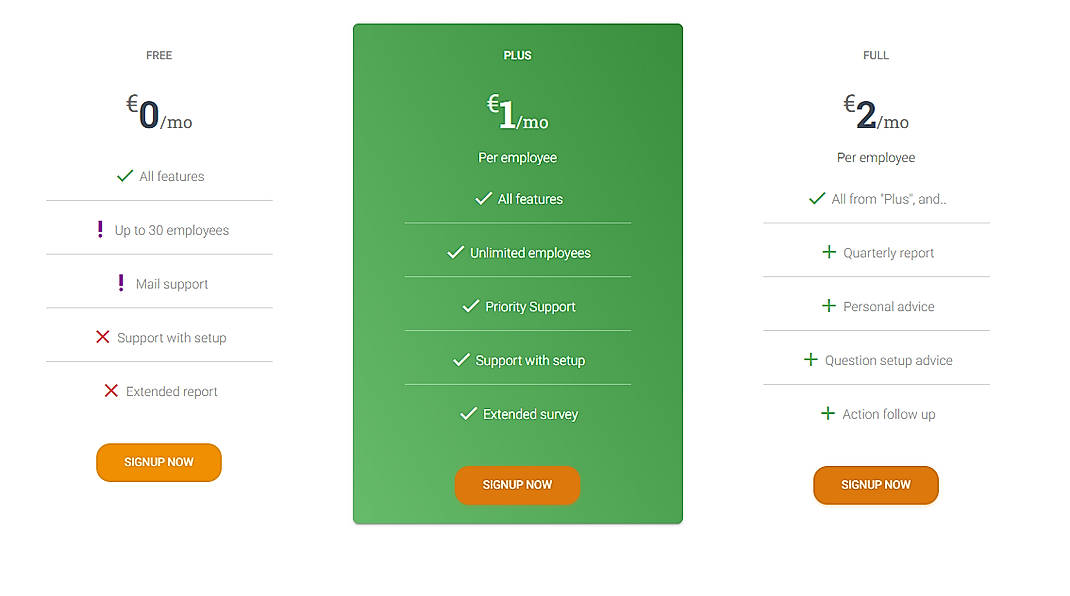Click the checkmark next to 'Unlimited employees'

457,252
